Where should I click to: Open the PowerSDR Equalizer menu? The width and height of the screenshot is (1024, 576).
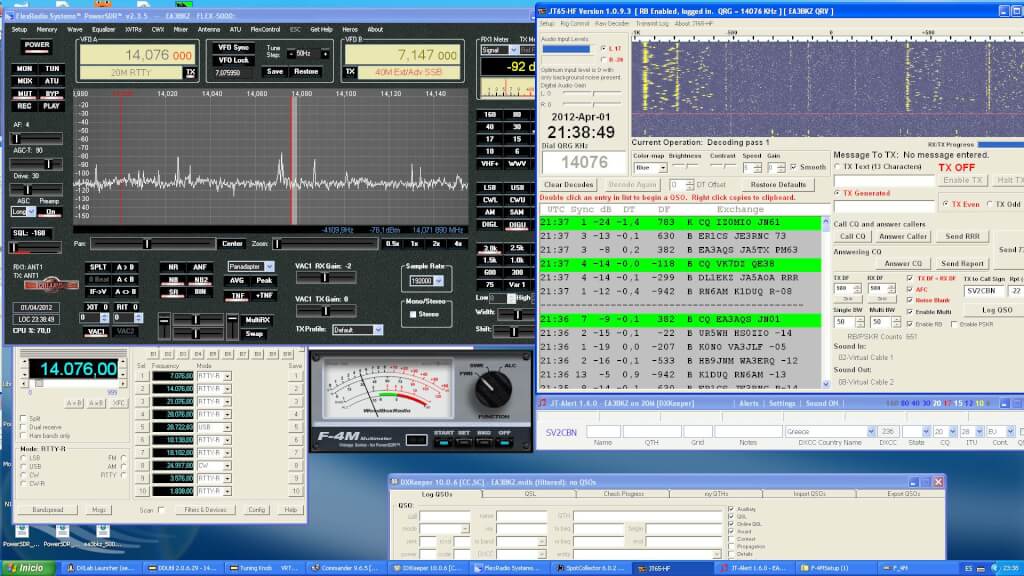point(103,29)
